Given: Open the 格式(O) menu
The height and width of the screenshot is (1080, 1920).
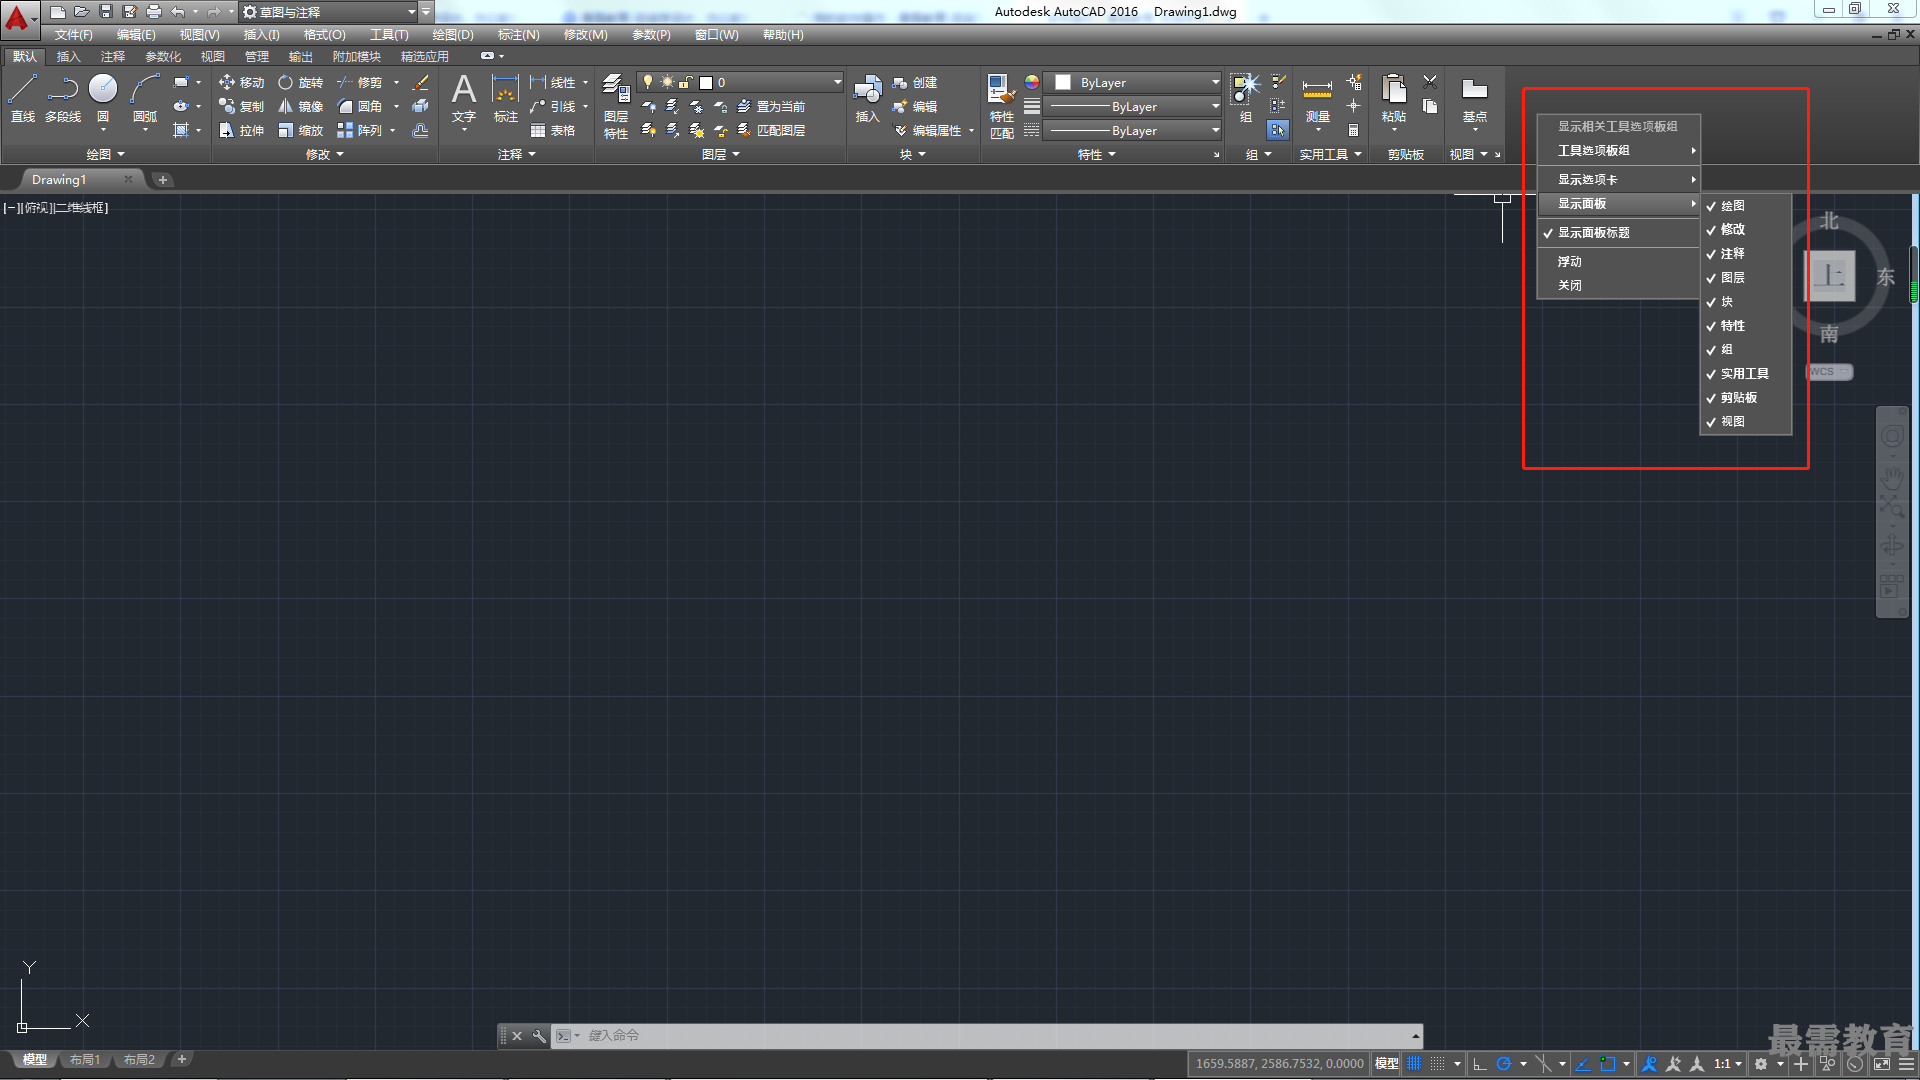Looking at the screenshot, I should point(324,35).
